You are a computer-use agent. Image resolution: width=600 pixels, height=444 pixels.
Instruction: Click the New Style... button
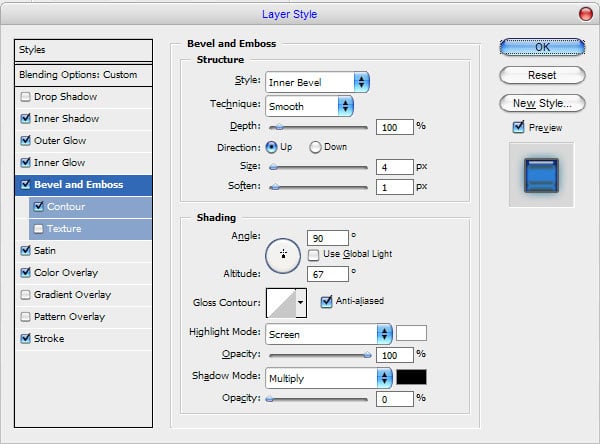click(x=542, y=103)
